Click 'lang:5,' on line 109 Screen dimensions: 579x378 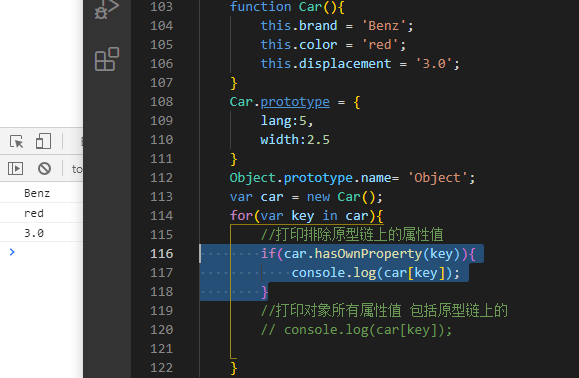[287, 121]
